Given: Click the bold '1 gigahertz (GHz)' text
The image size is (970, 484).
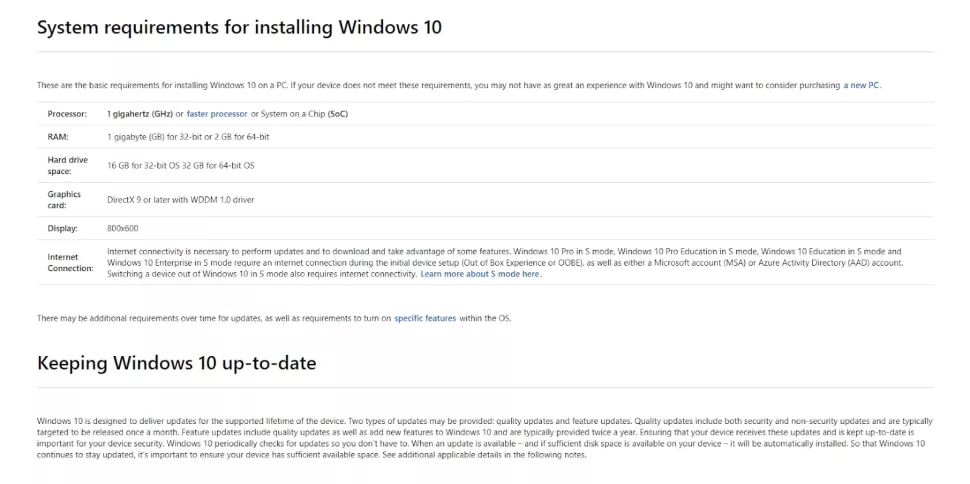Looking at the screenshot, I should click(140, 114).
